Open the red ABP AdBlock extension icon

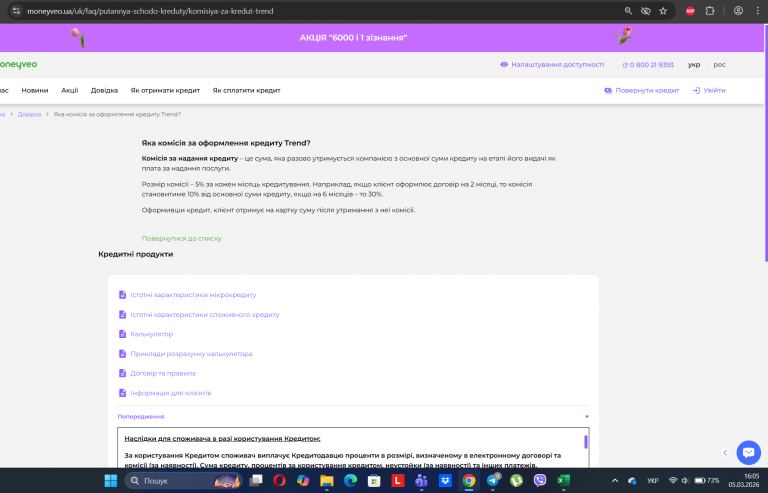click(690, 11)
